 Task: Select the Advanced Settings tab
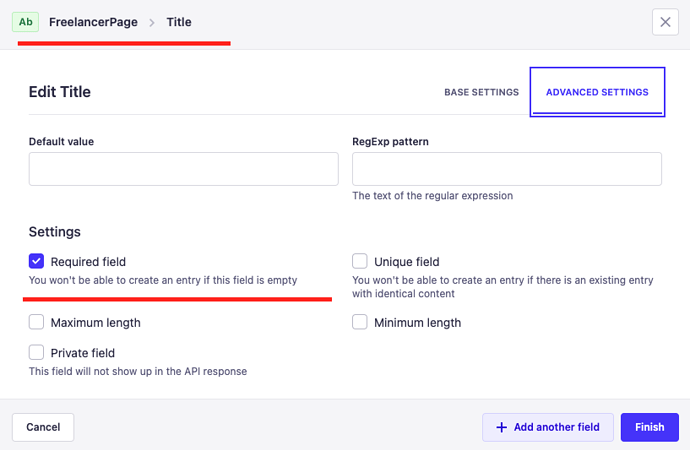[597, 92]
